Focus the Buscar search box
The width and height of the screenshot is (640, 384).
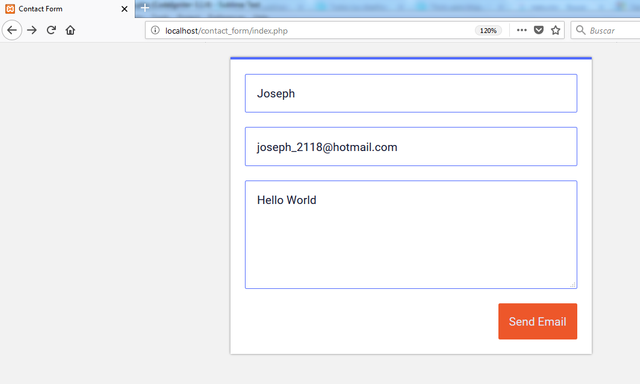tap(605, 30)
